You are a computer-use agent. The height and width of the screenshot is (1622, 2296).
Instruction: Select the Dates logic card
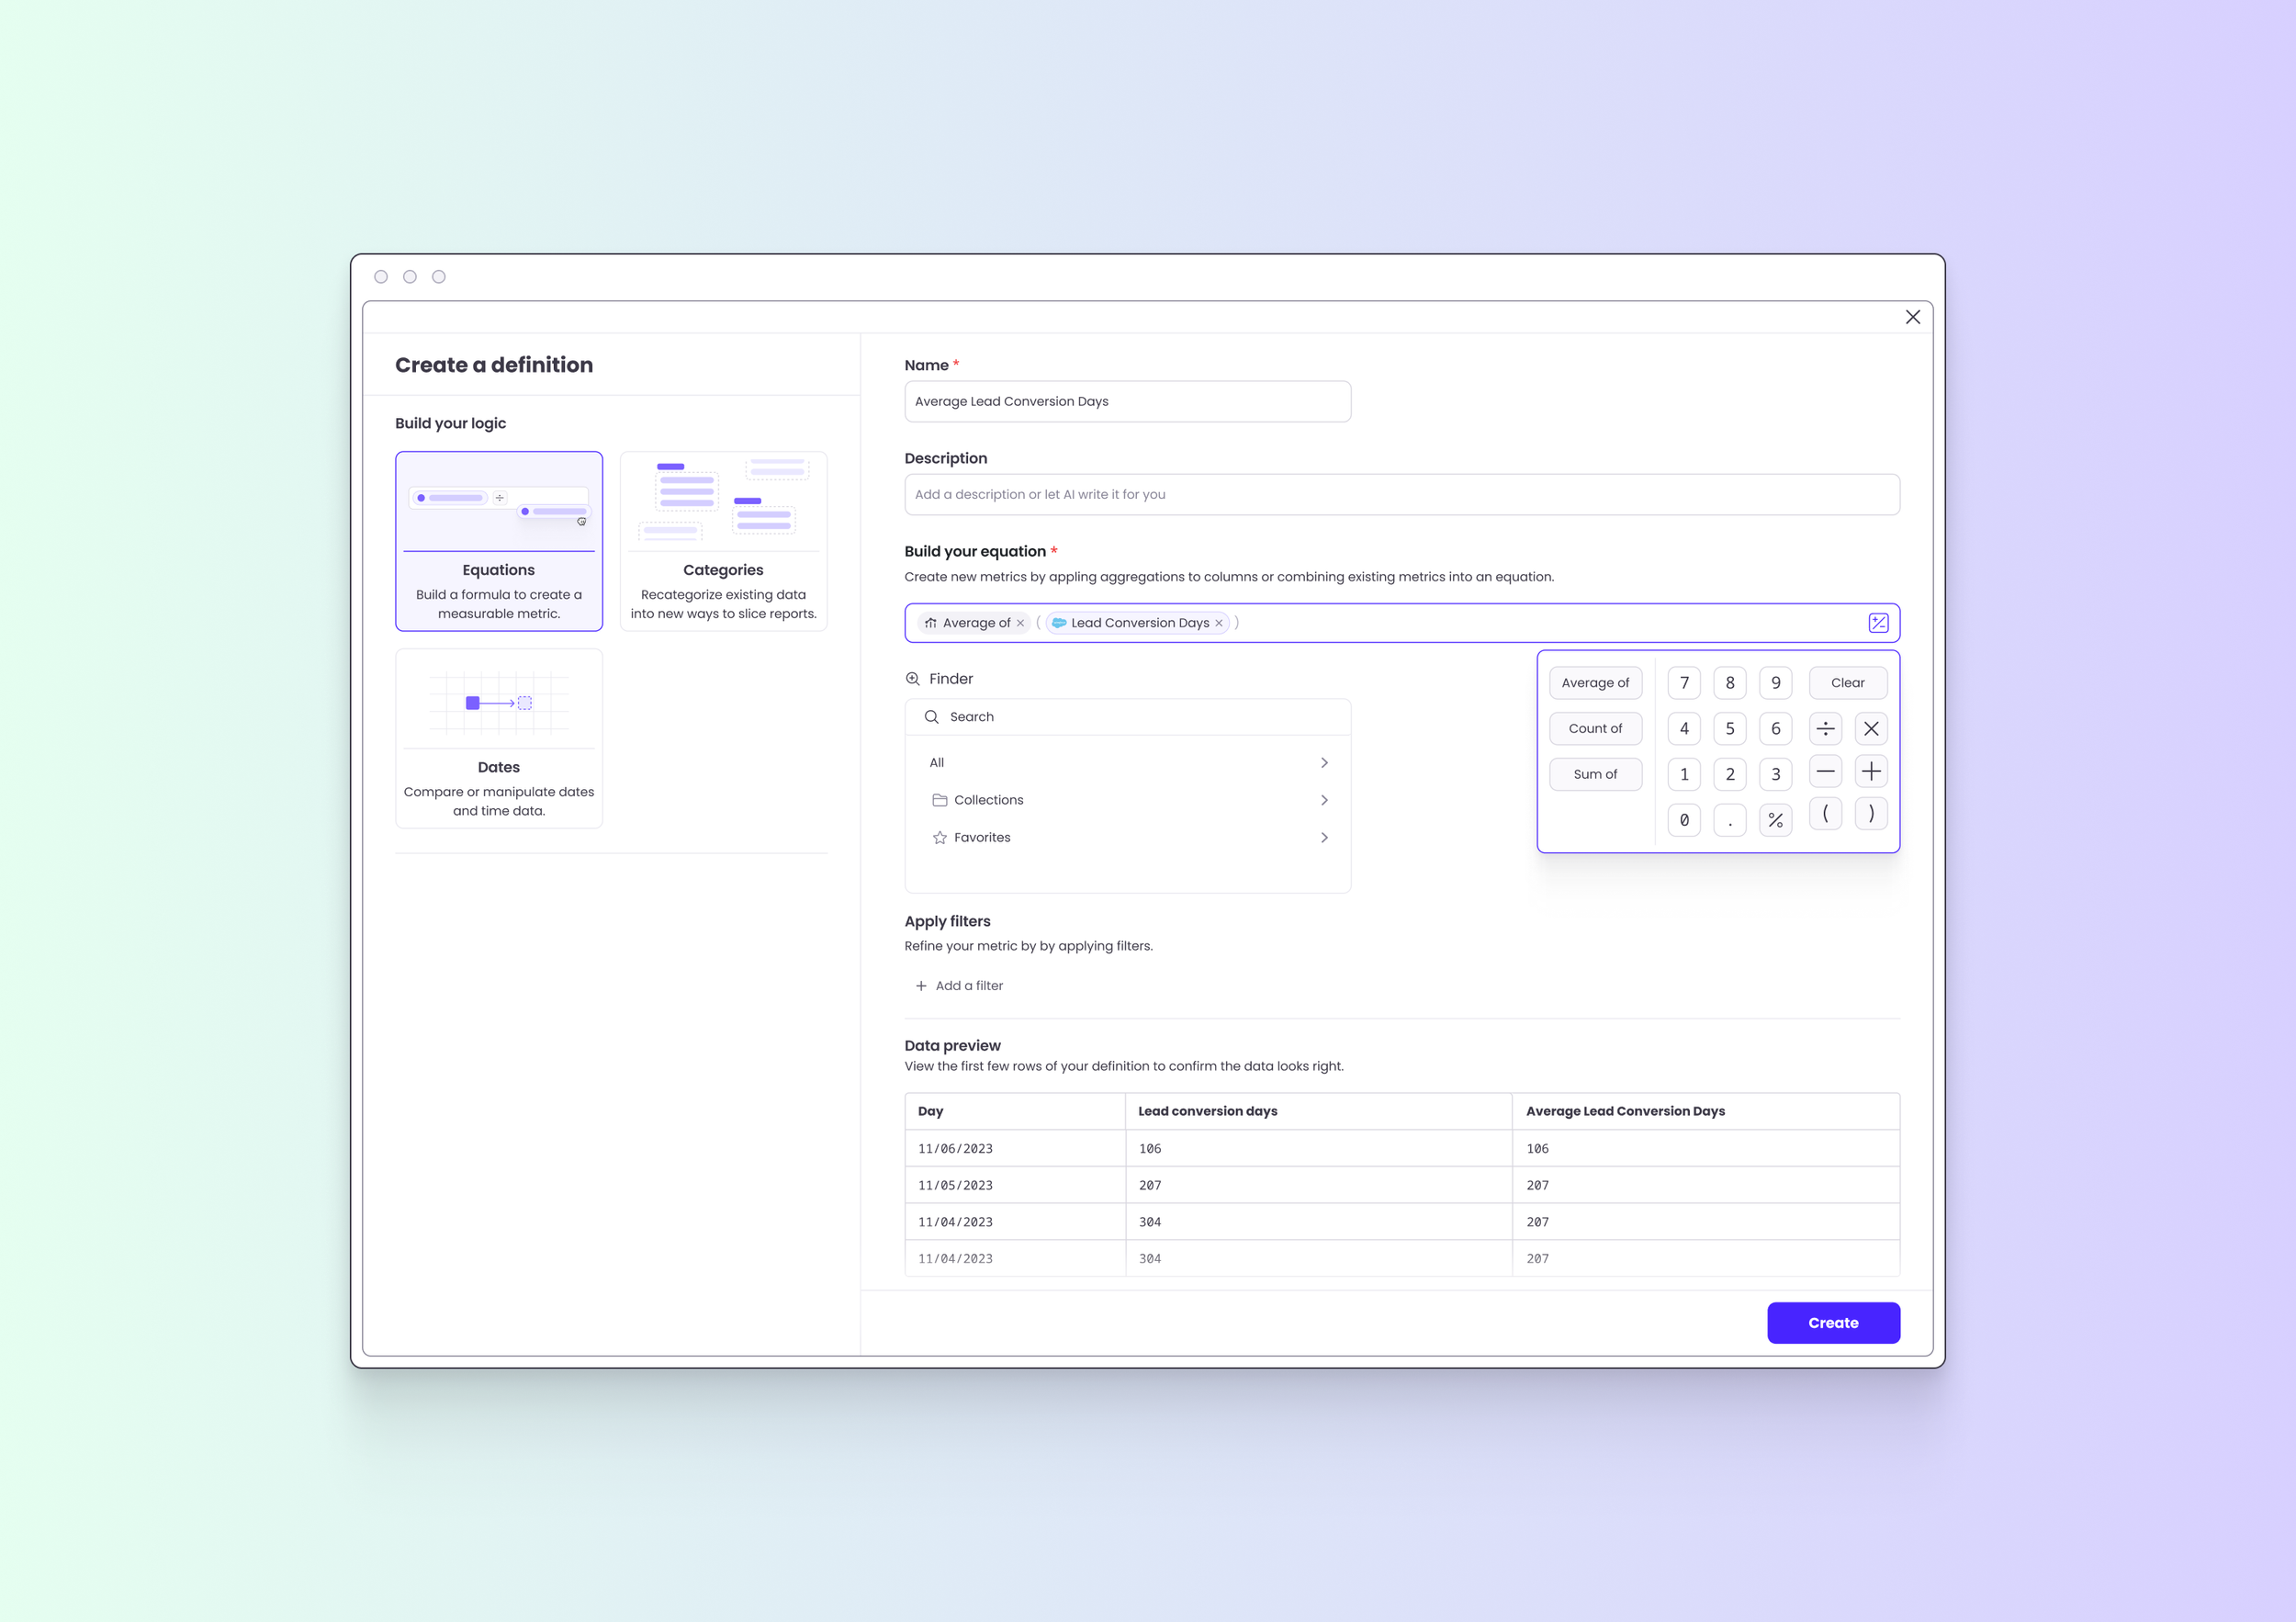[498, 738]
